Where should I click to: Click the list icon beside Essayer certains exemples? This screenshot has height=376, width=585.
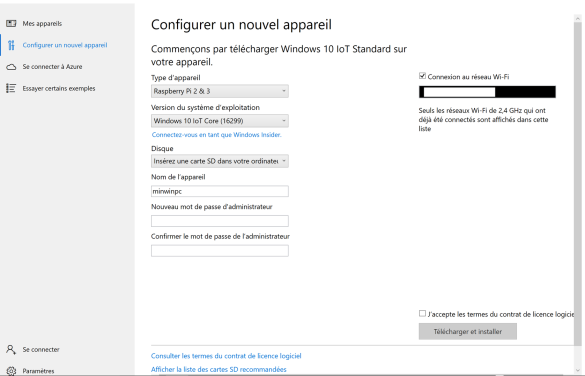(11, 88)
